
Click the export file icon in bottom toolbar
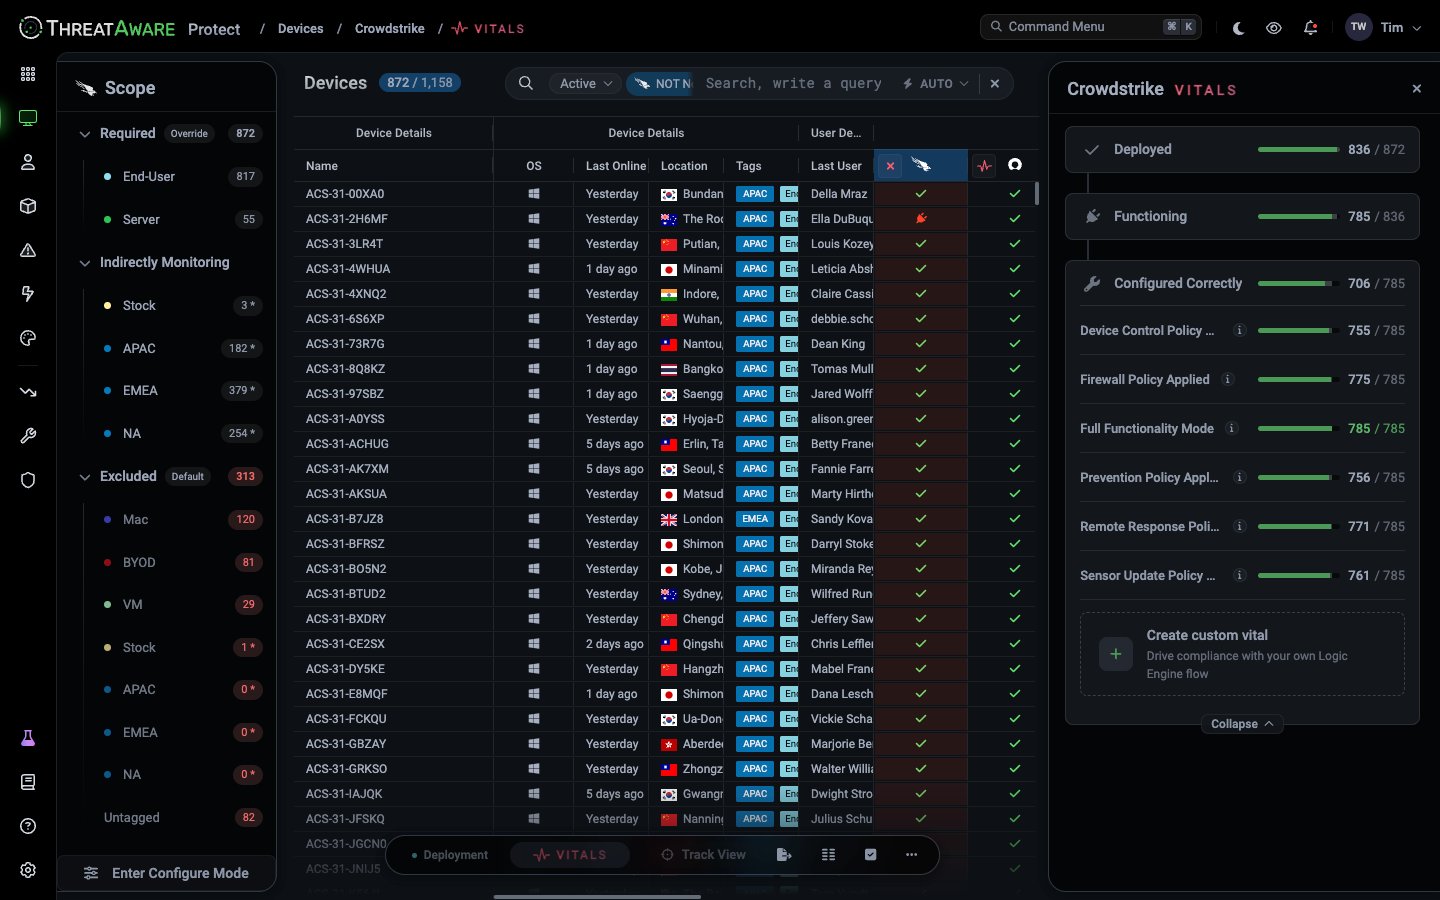(x=784, y=855)
